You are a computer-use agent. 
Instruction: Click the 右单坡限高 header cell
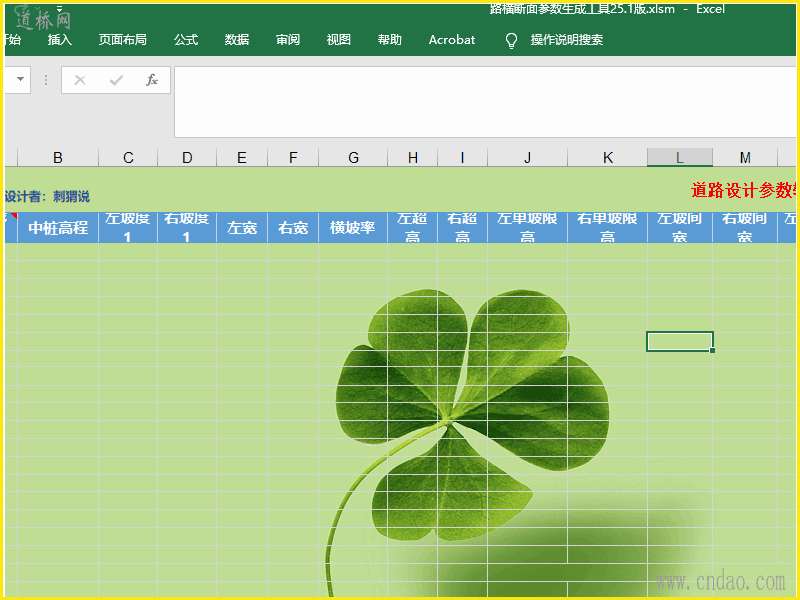point(608,228)
